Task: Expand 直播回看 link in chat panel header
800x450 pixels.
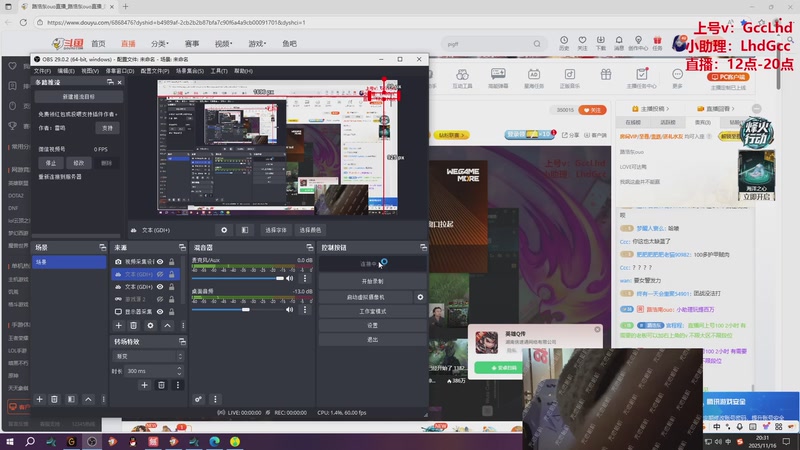Action: pyautogui.click(x=717, y=109)
